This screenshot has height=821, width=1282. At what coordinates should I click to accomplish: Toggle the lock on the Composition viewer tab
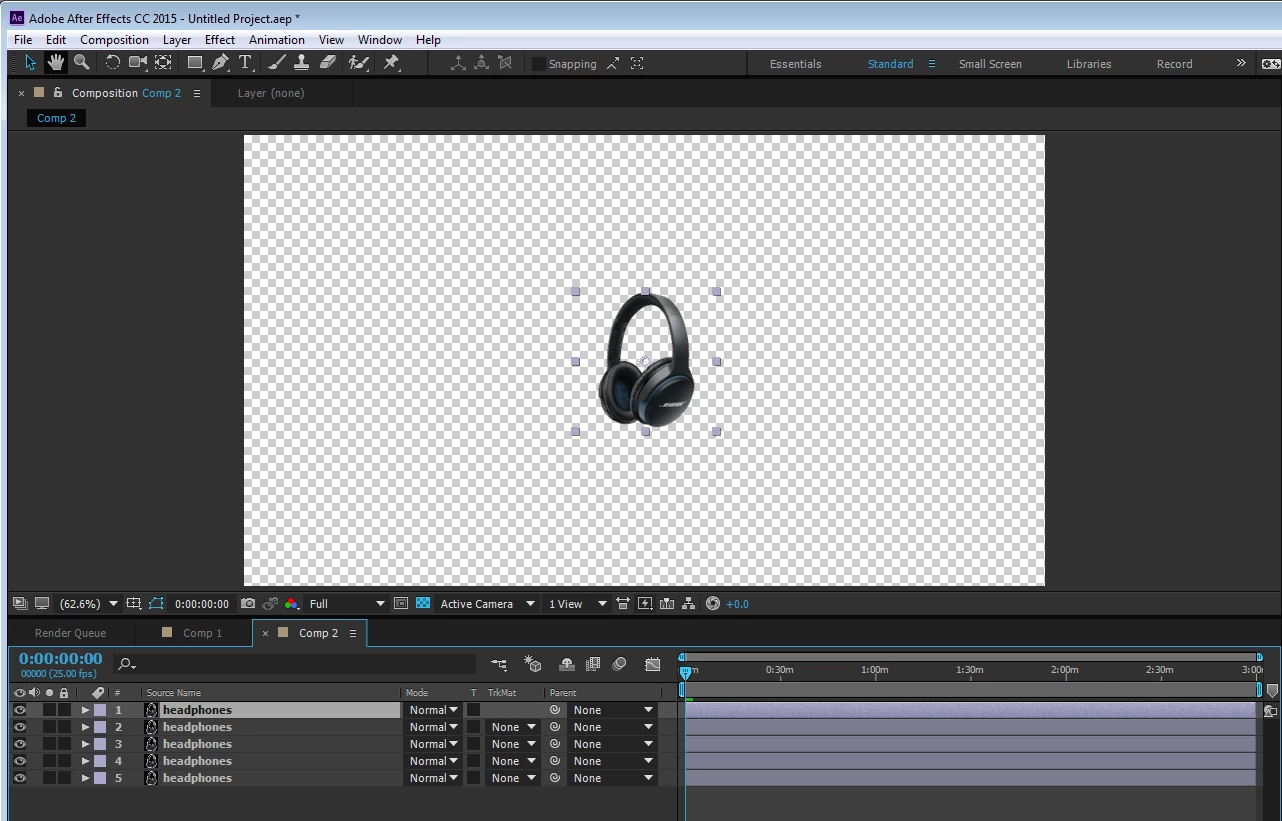click(x=58, y=93)
